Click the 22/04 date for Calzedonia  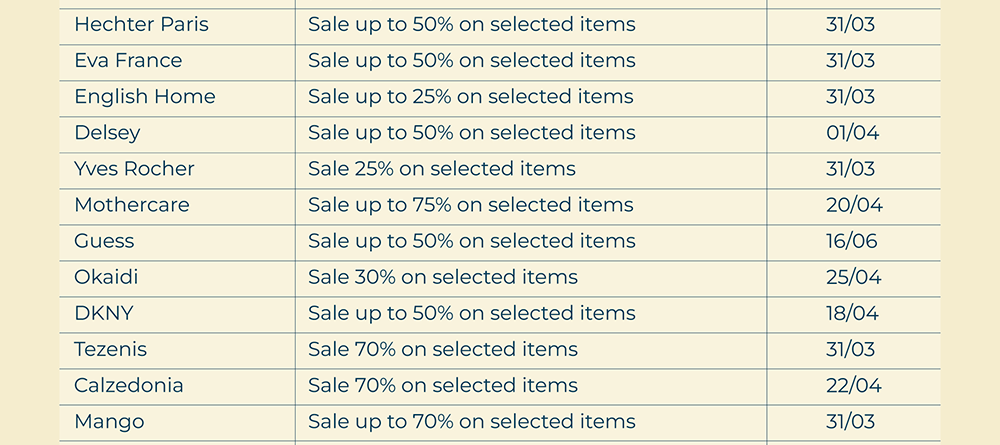[852, 385]
